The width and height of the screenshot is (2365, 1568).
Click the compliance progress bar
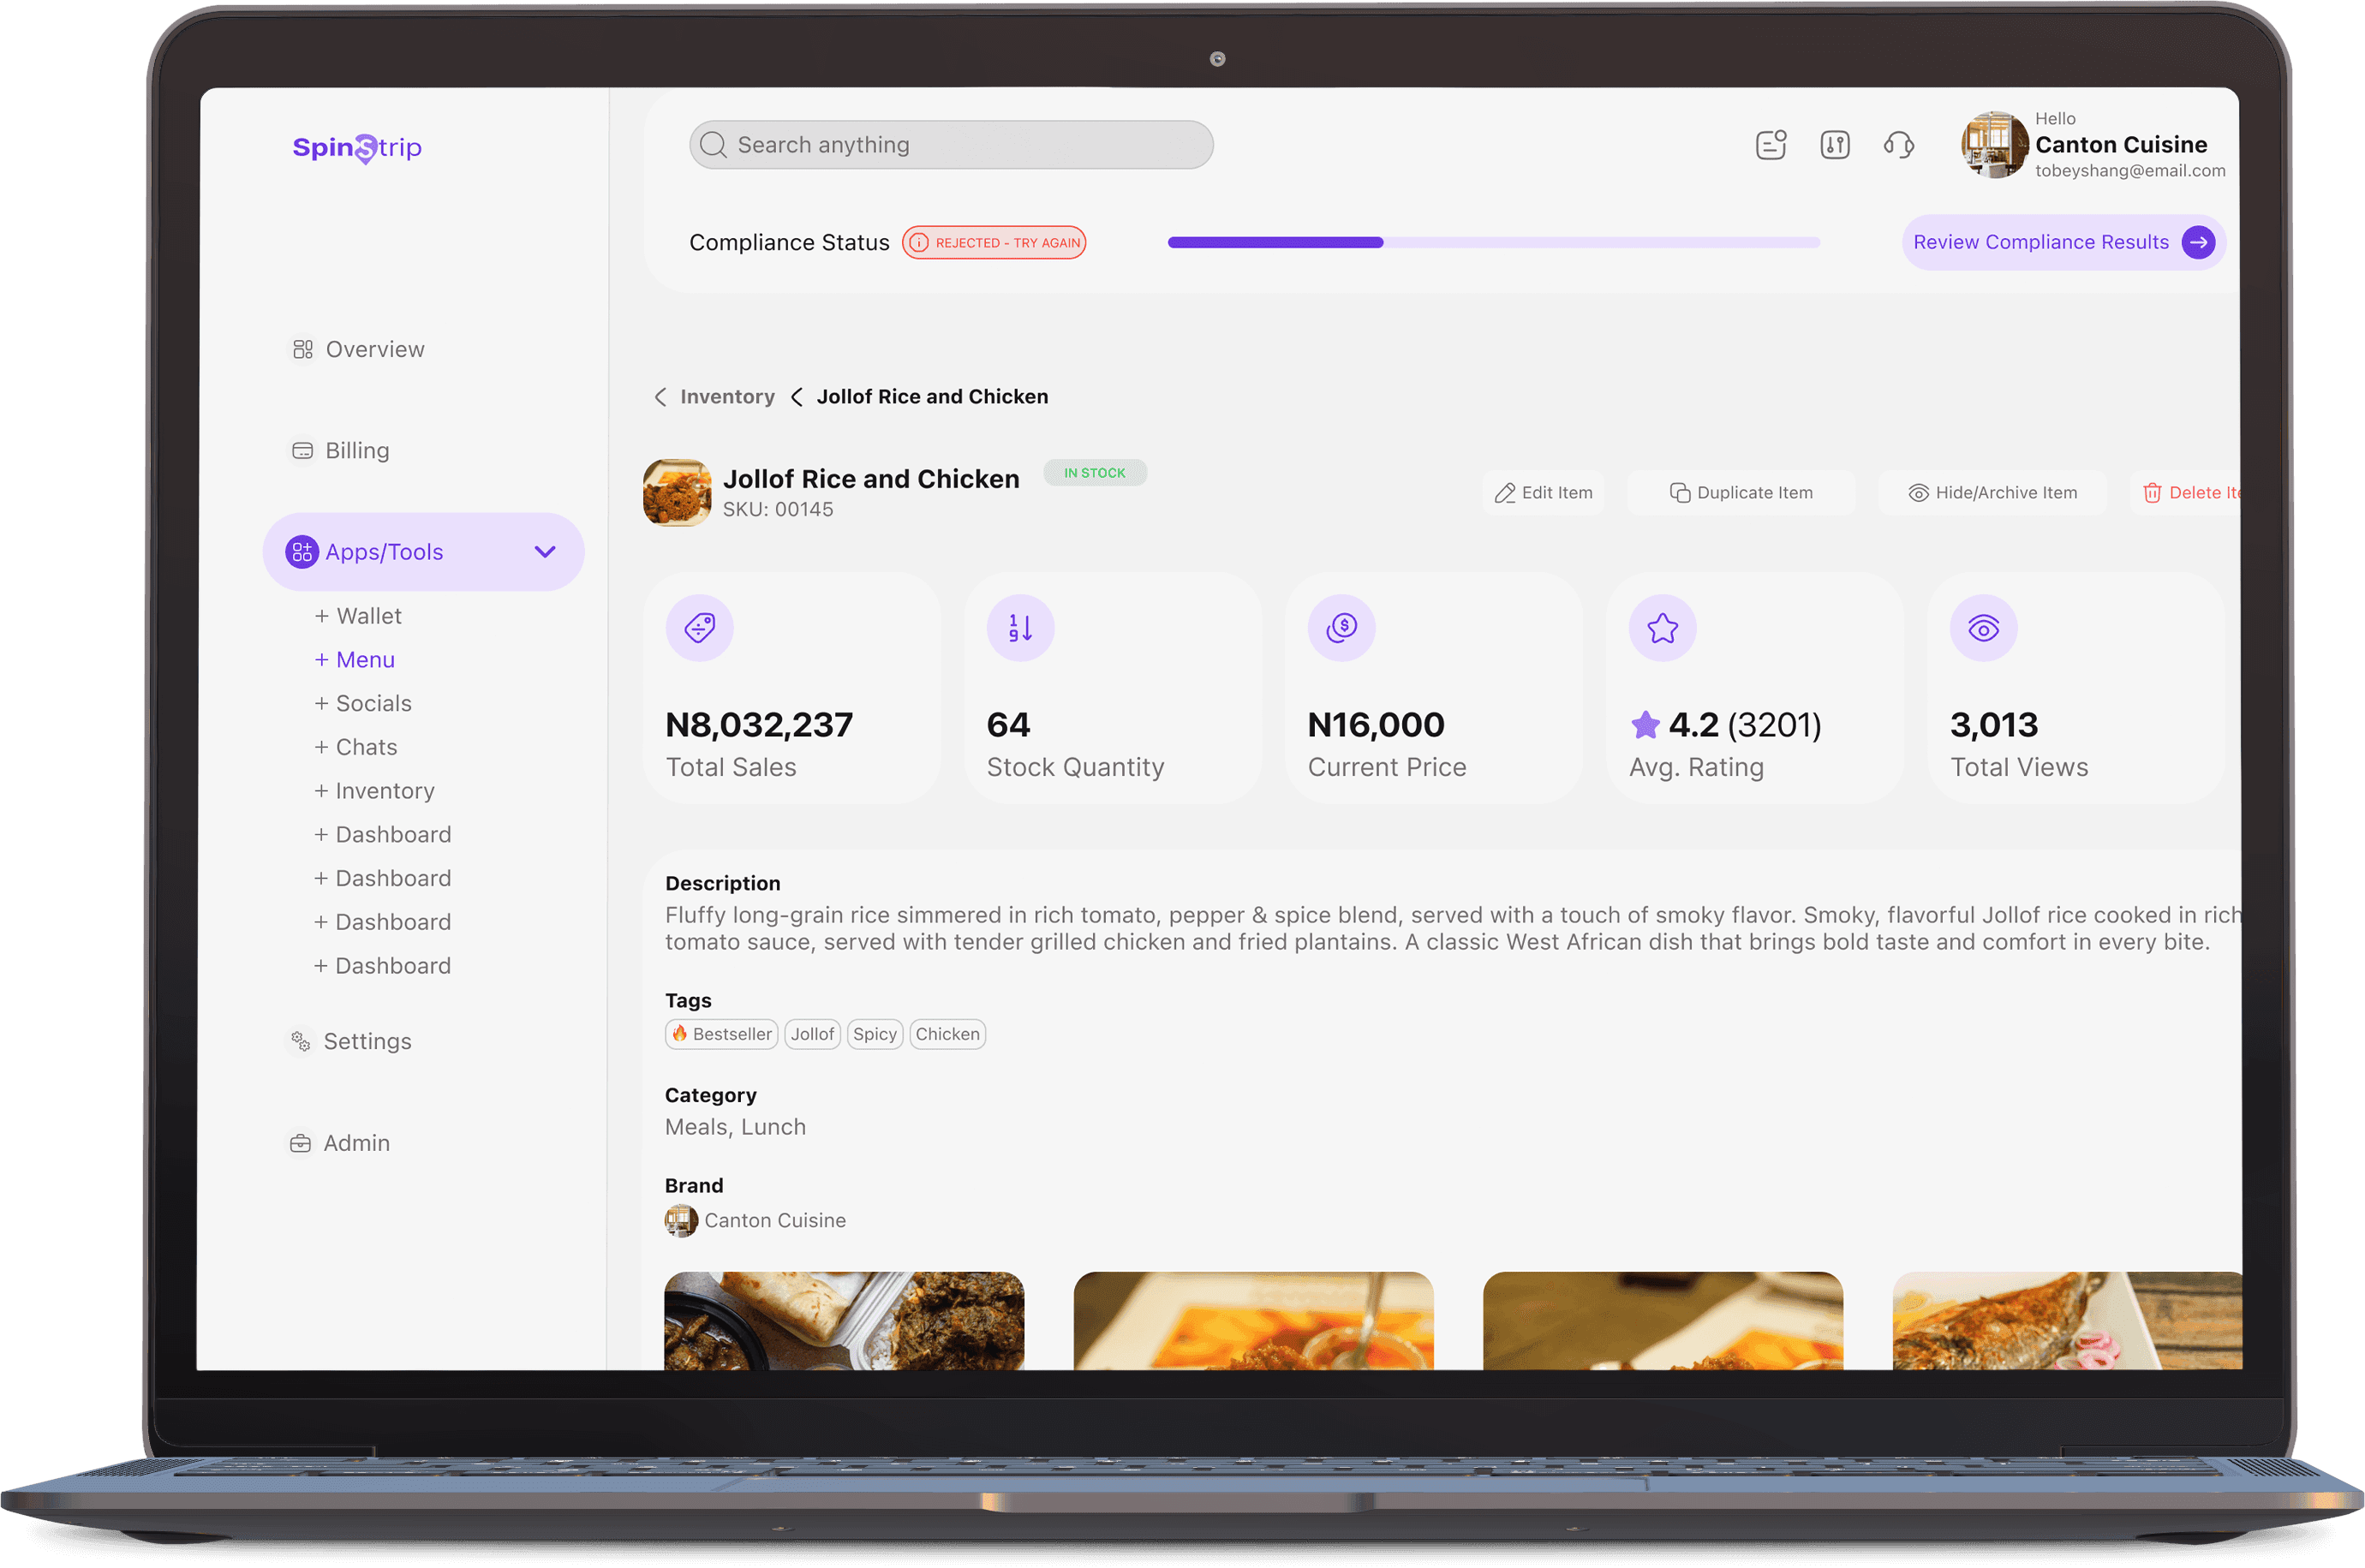tap(1493, 242)
